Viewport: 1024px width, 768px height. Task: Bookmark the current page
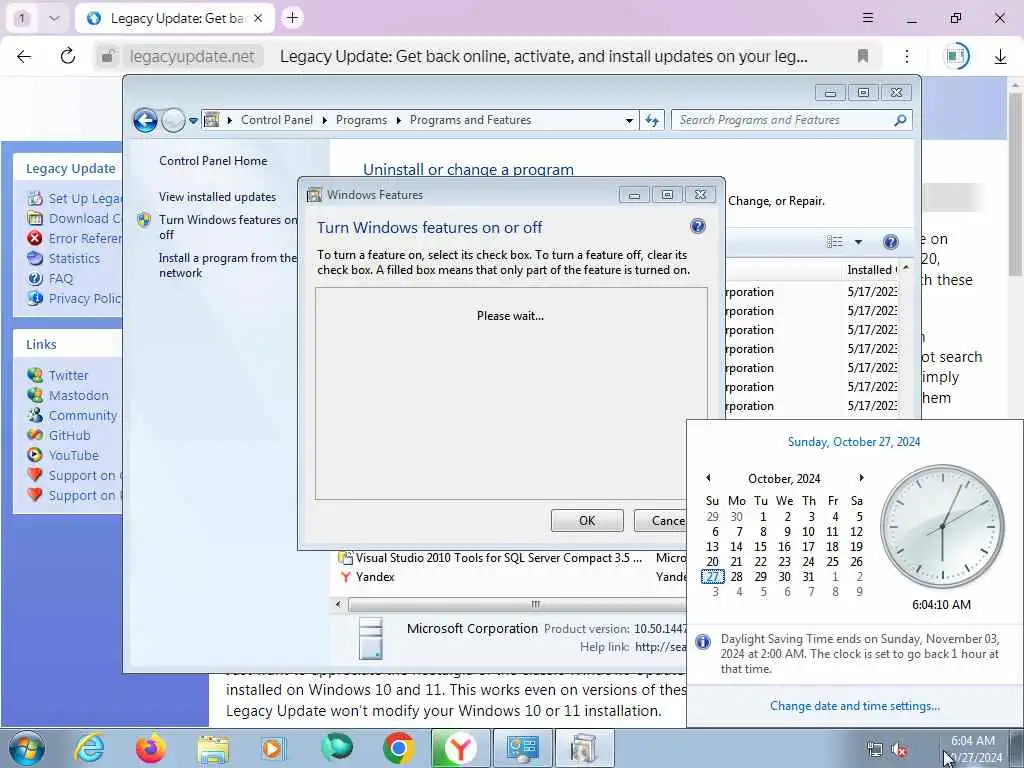(x=863, y=56)
